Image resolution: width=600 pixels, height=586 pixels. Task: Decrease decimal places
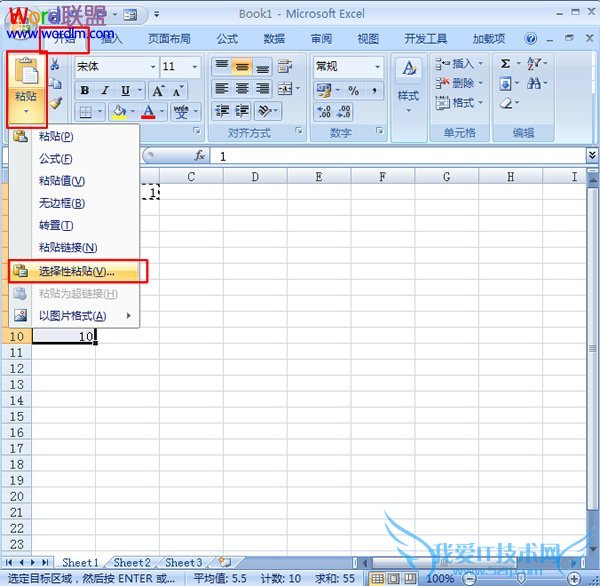point(344,111)
